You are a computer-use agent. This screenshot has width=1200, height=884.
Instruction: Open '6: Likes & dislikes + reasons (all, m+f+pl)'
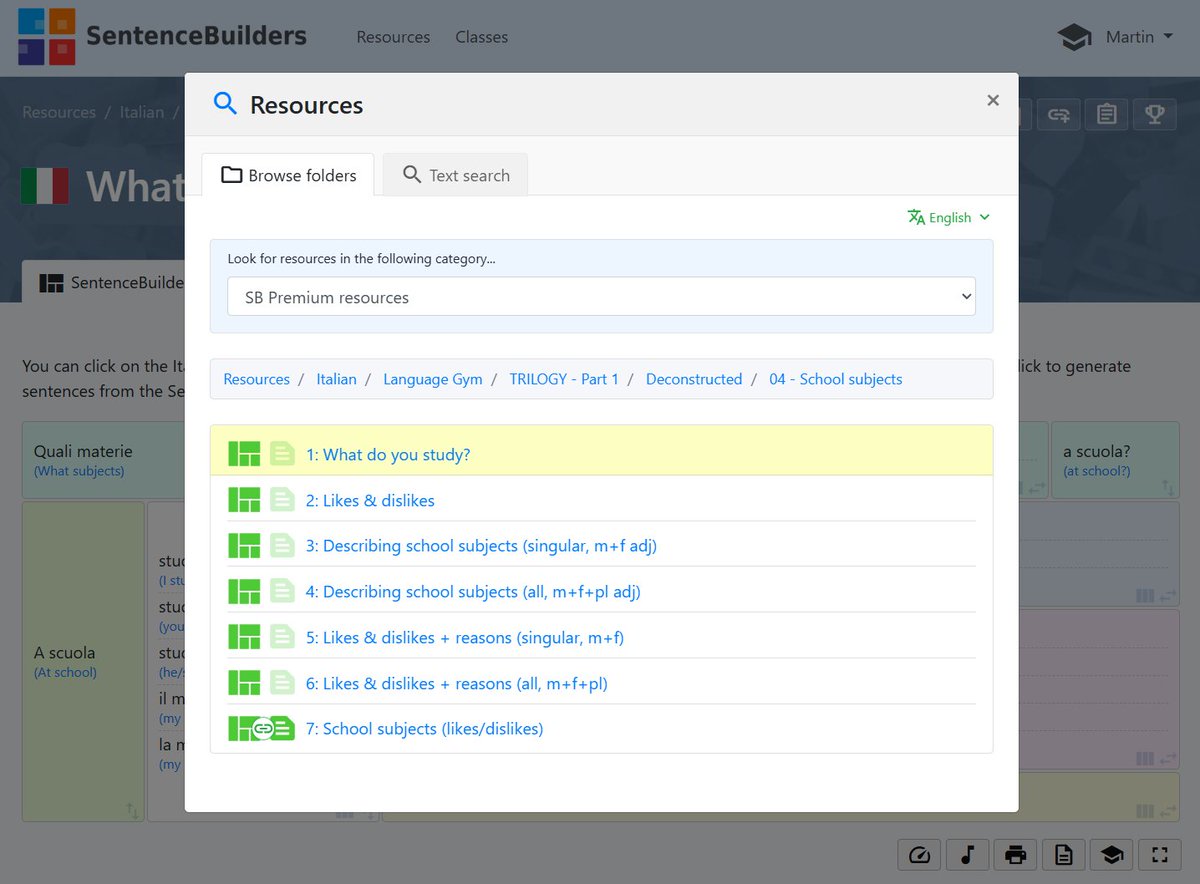coord(457,684)
